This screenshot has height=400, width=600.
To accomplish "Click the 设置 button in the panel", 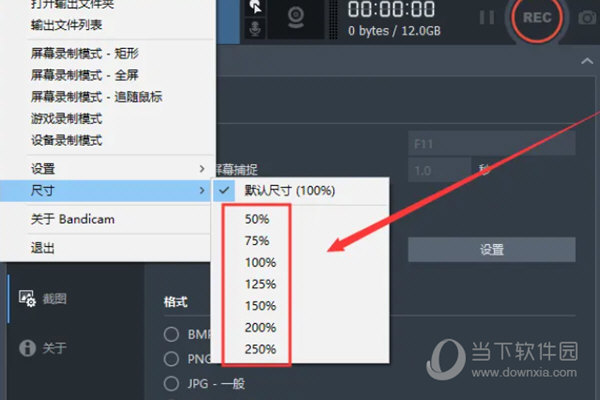I will 492,250.
